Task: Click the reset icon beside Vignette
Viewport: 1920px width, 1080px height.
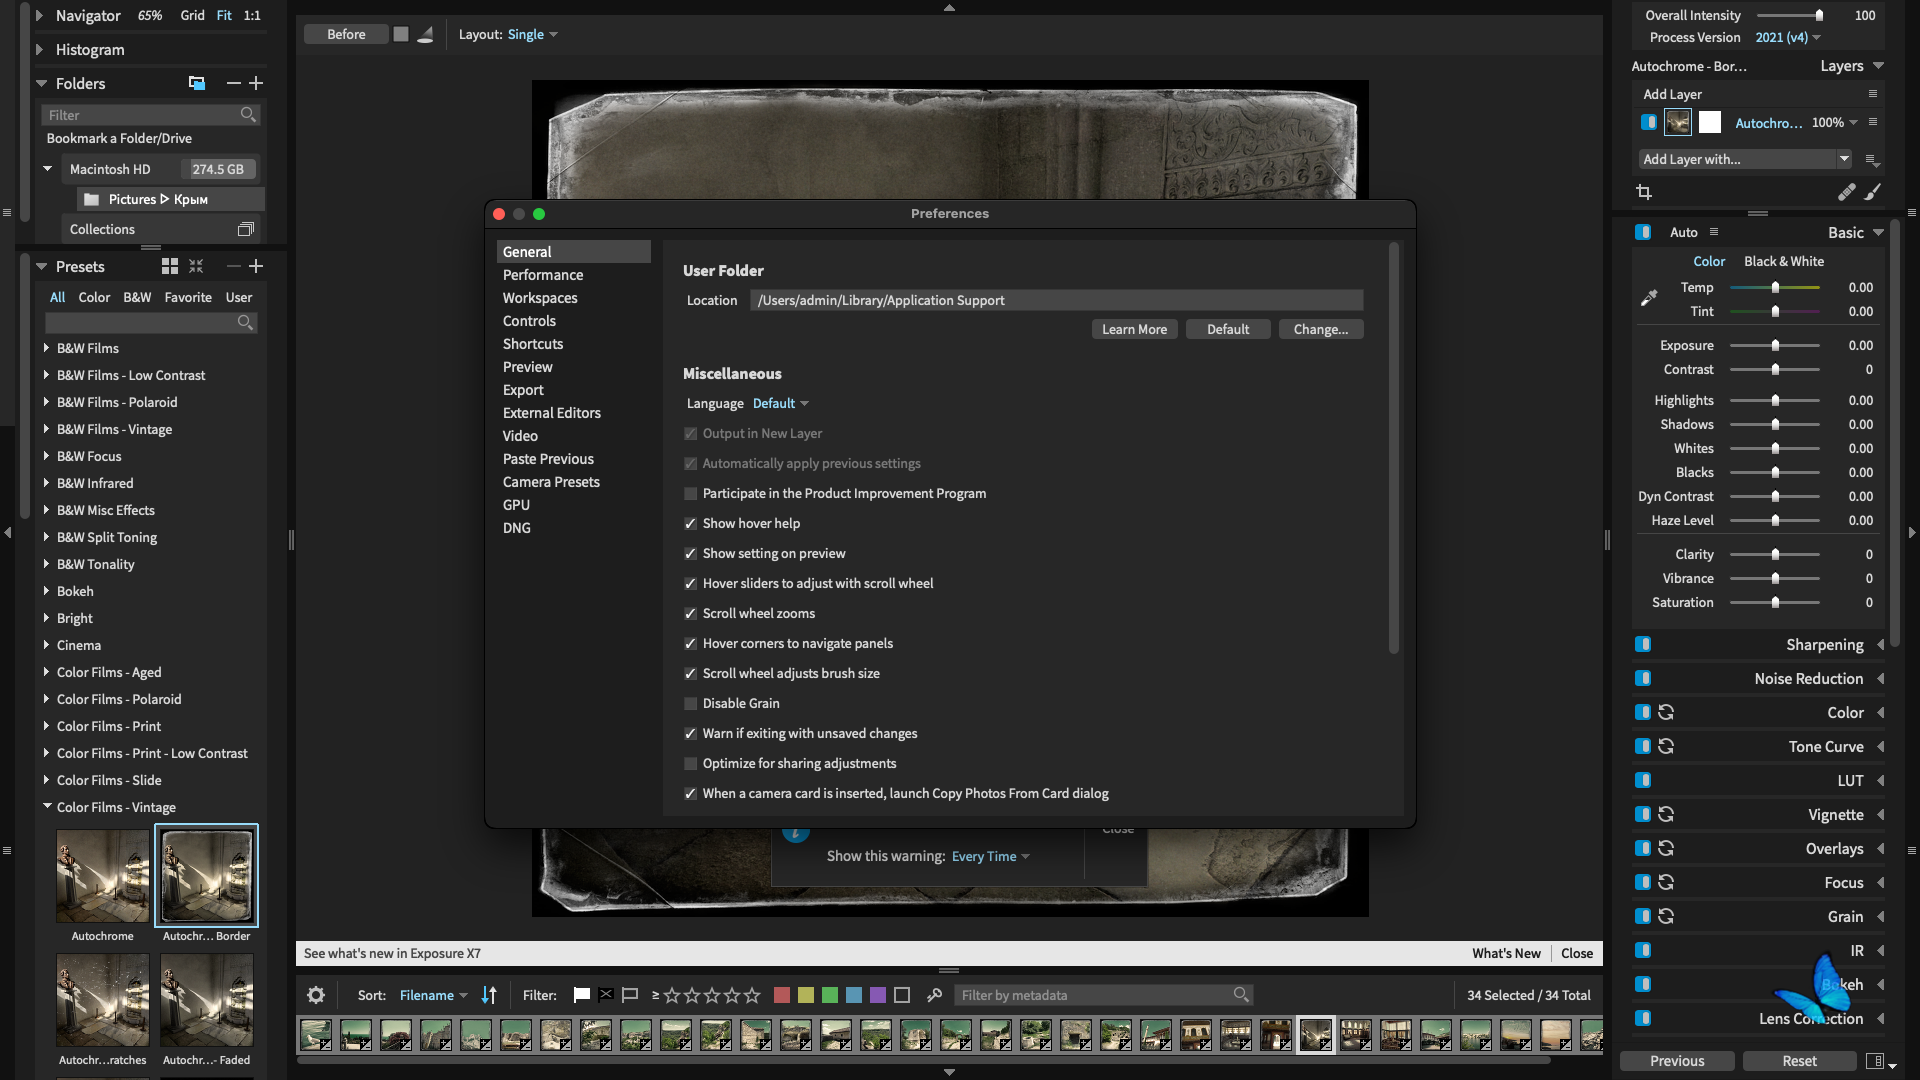Action: coord(1666,814)
